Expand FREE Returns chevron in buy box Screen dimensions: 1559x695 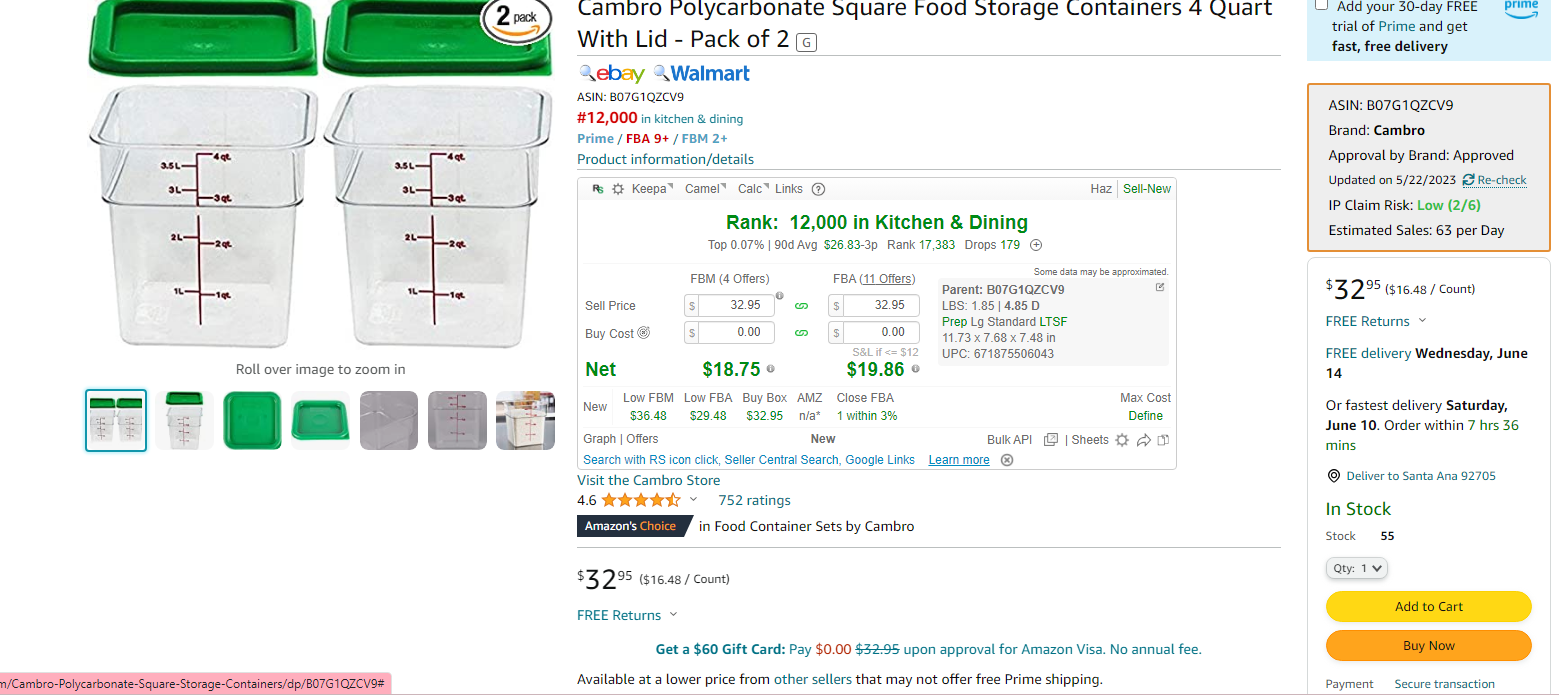(1422, 321)
